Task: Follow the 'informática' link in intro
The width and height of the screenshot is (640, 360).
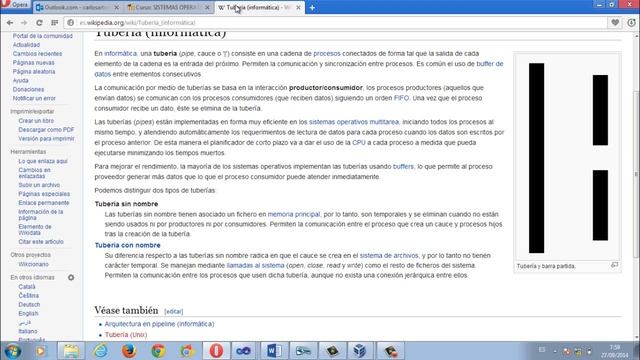Action: tap(120, 53)
